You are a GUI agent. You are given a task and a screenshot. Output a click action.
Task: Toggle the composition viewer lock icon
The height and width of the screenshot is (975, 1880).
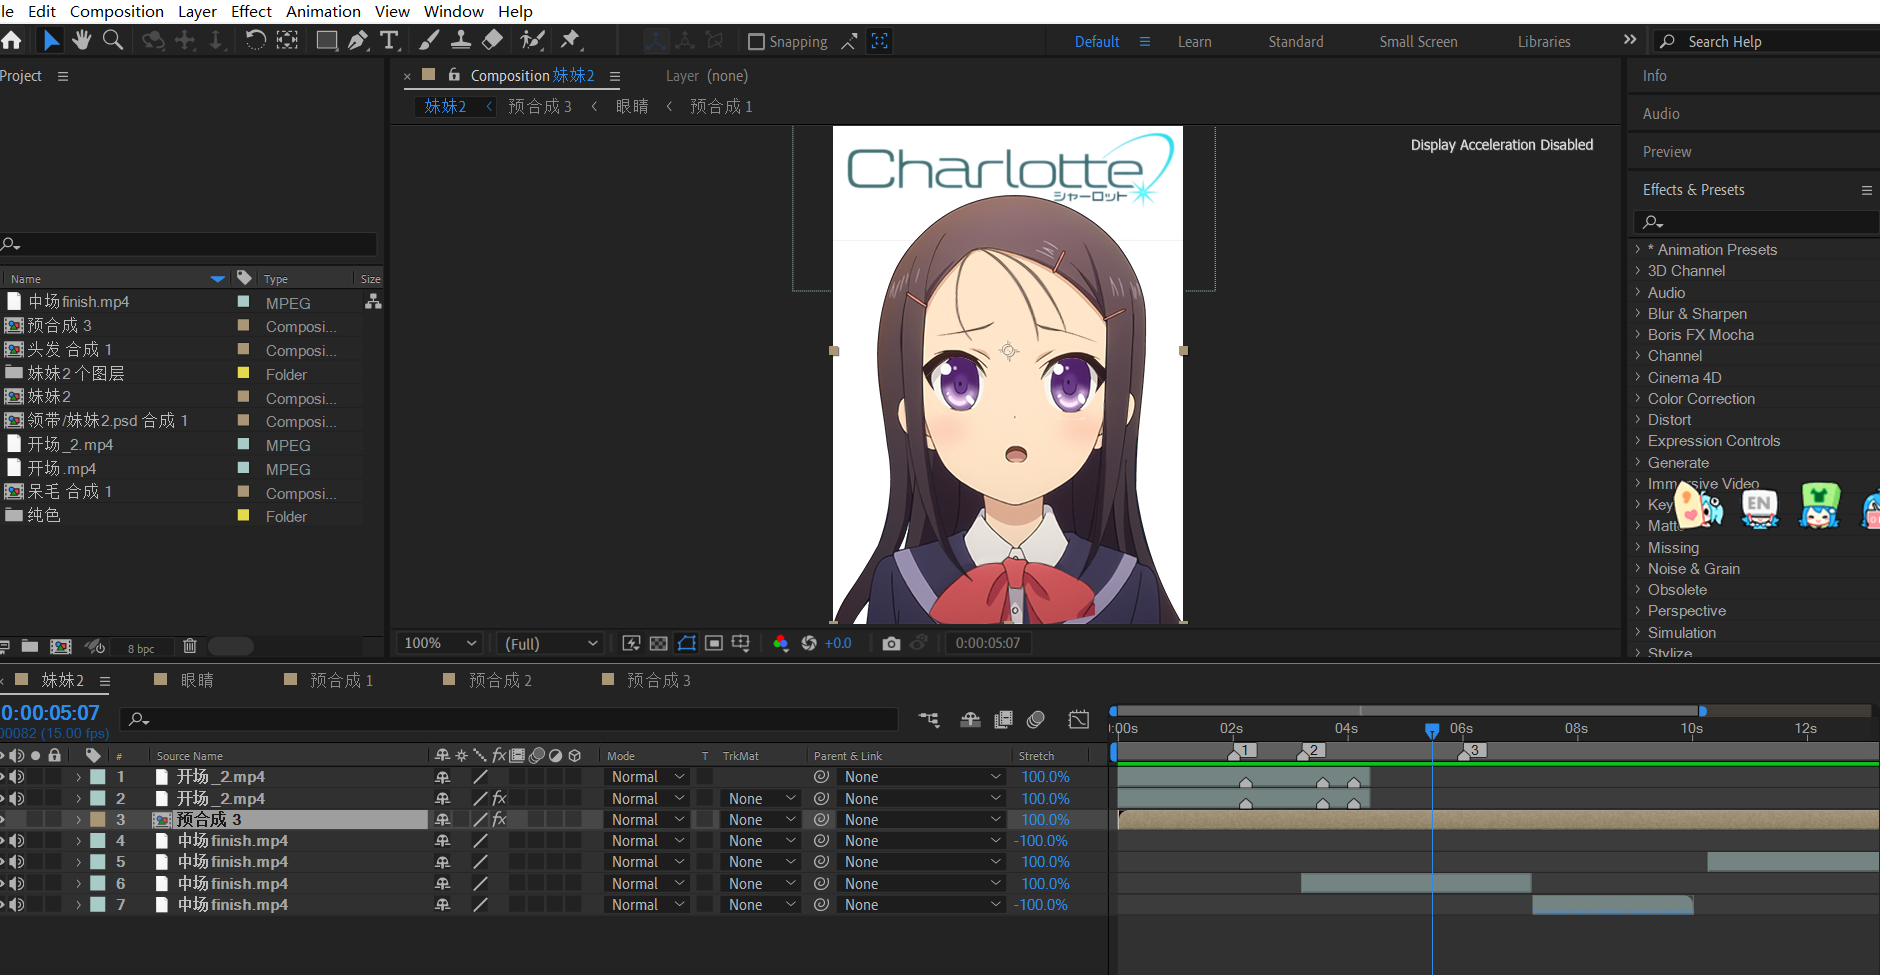454,75
